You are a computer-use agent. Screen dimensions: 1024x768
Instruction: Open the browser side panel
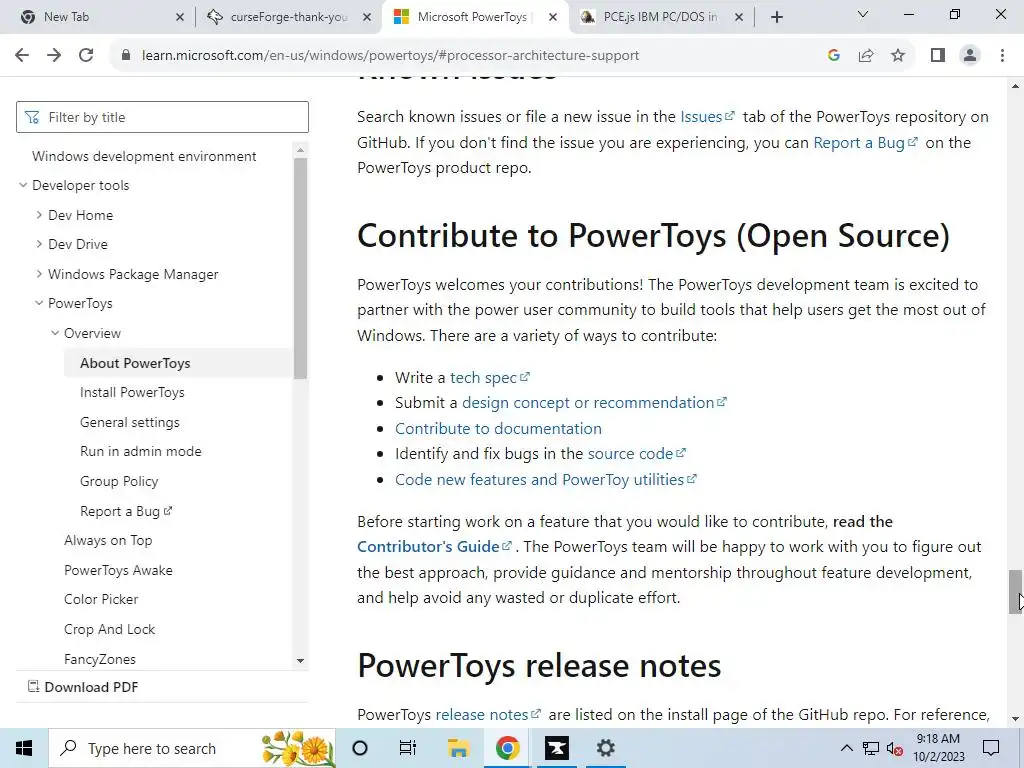click(x=938, y=56)
